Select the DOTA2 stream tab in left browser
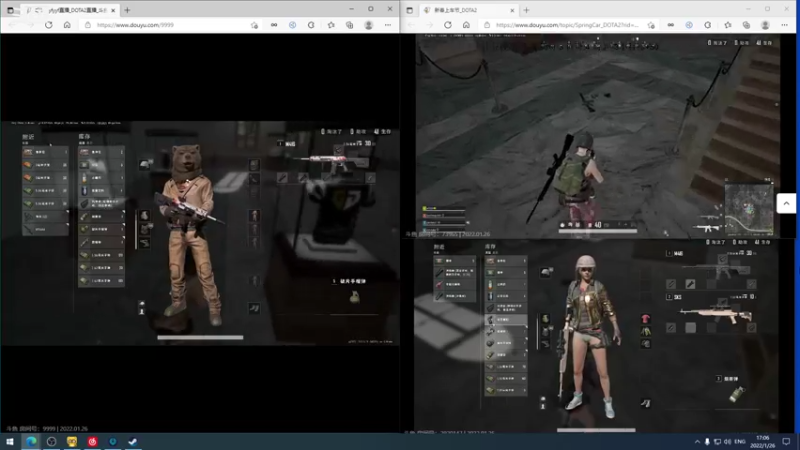800x450 pixels. coord(70,10)
